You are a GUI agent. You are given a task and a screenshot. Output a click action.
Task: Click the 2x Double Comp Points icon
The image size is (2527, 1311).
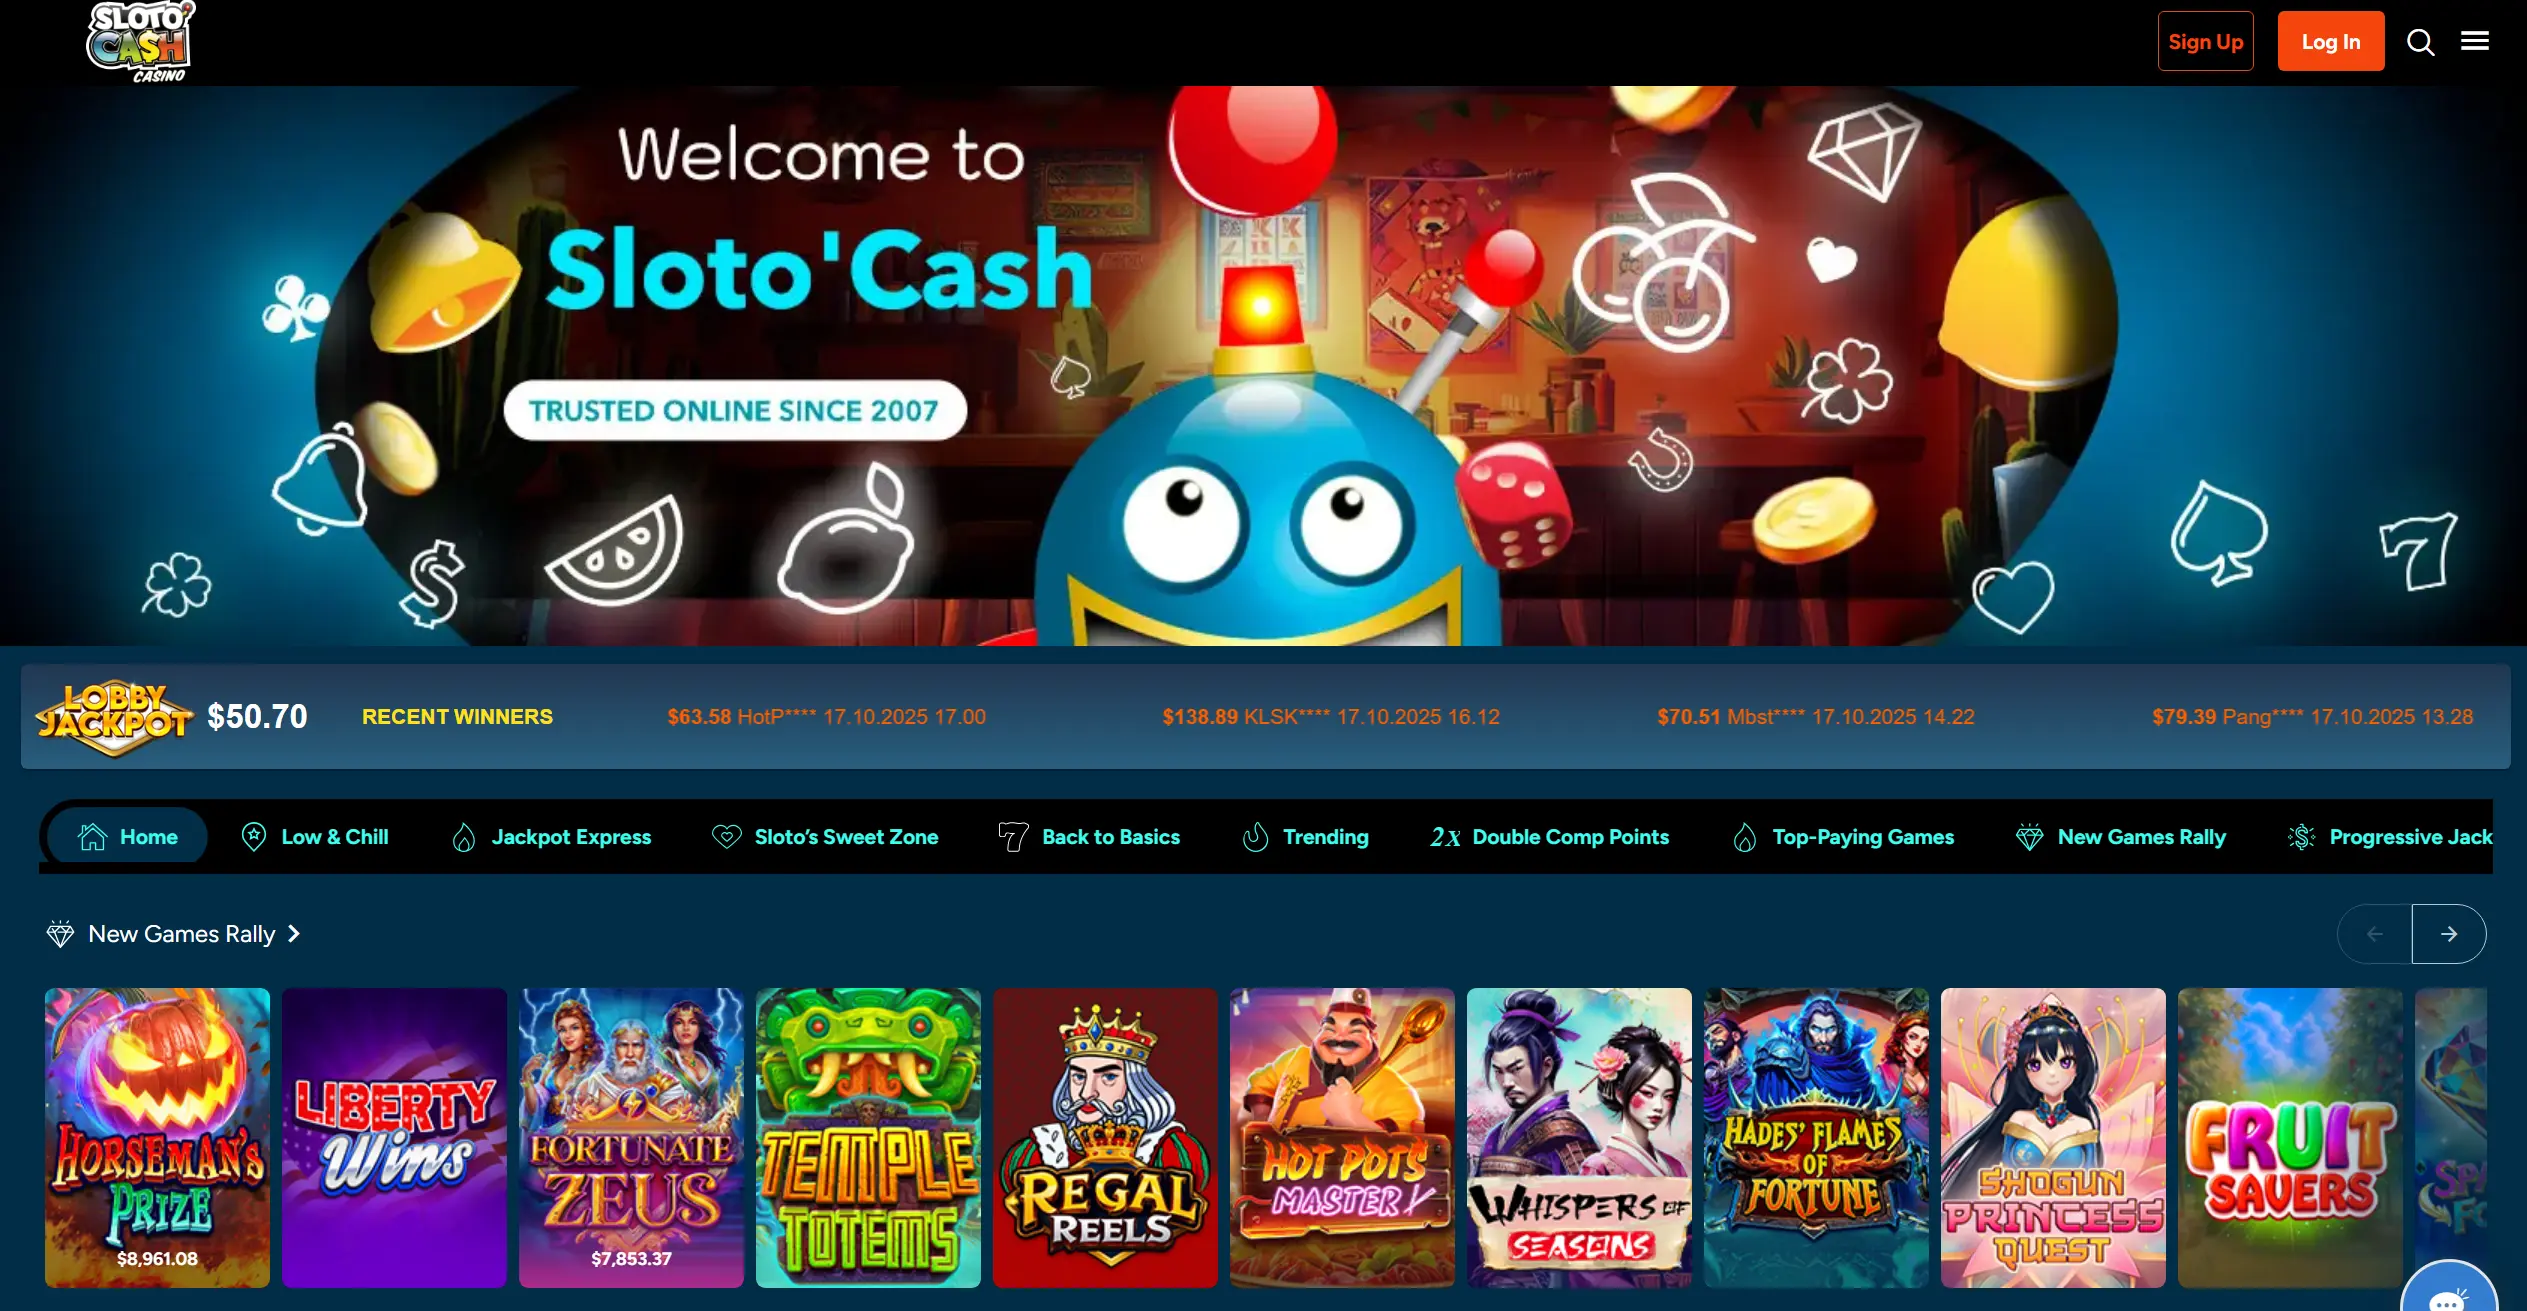[x=1445, y=837]
